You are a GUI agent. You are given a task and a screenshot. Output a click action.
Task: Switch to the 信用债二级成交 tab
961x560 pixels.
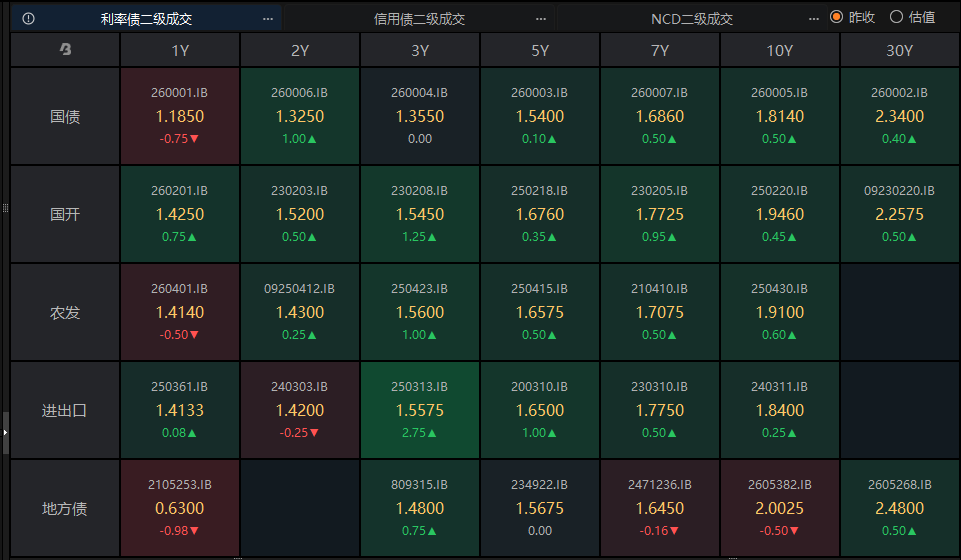(x=420, y=19)
